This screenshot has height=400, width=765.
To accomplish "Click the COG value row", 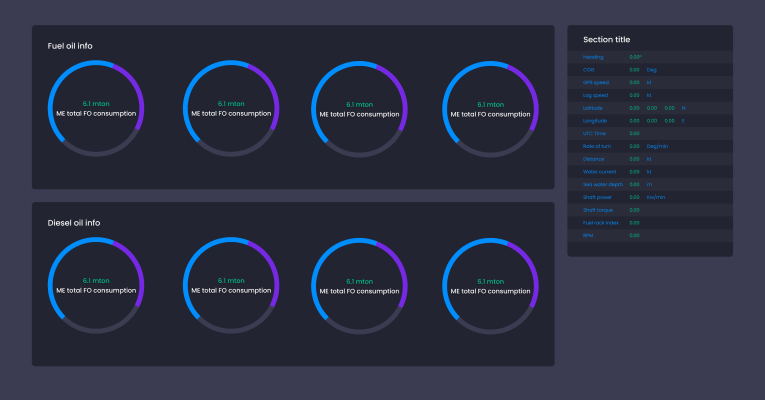I will click(x=649, y=70).
